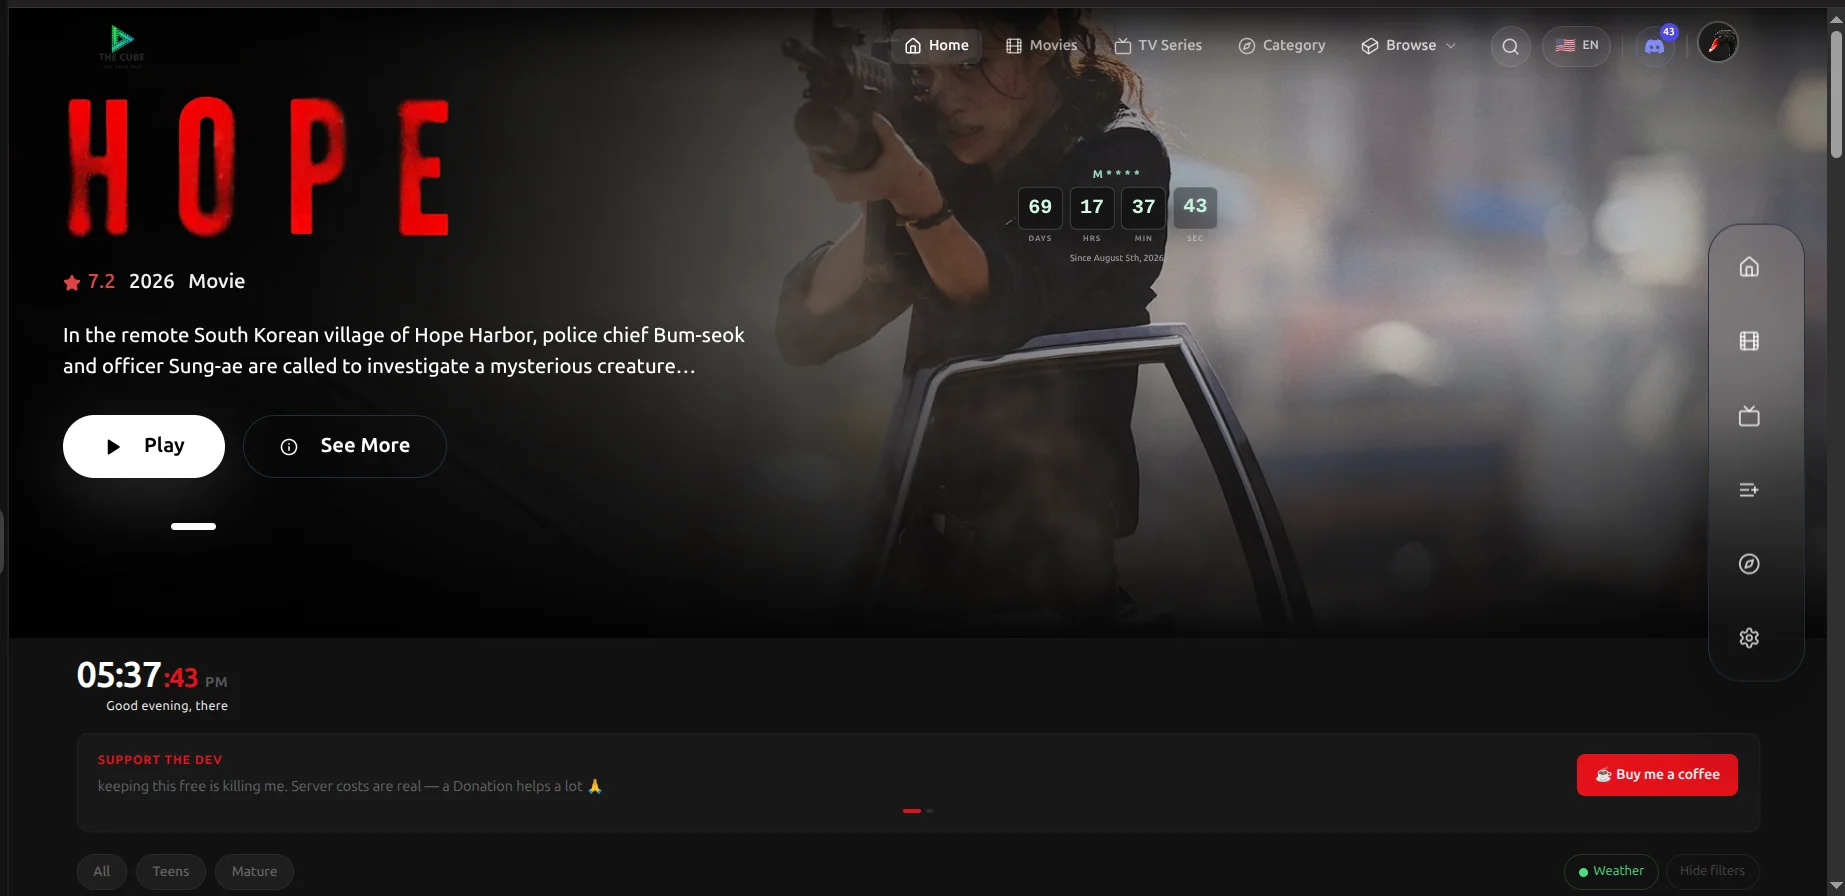This screenshot has height=896, width=1845.
Task: Open the settings gear in the floating sidebar
Action: [1749, 638]
